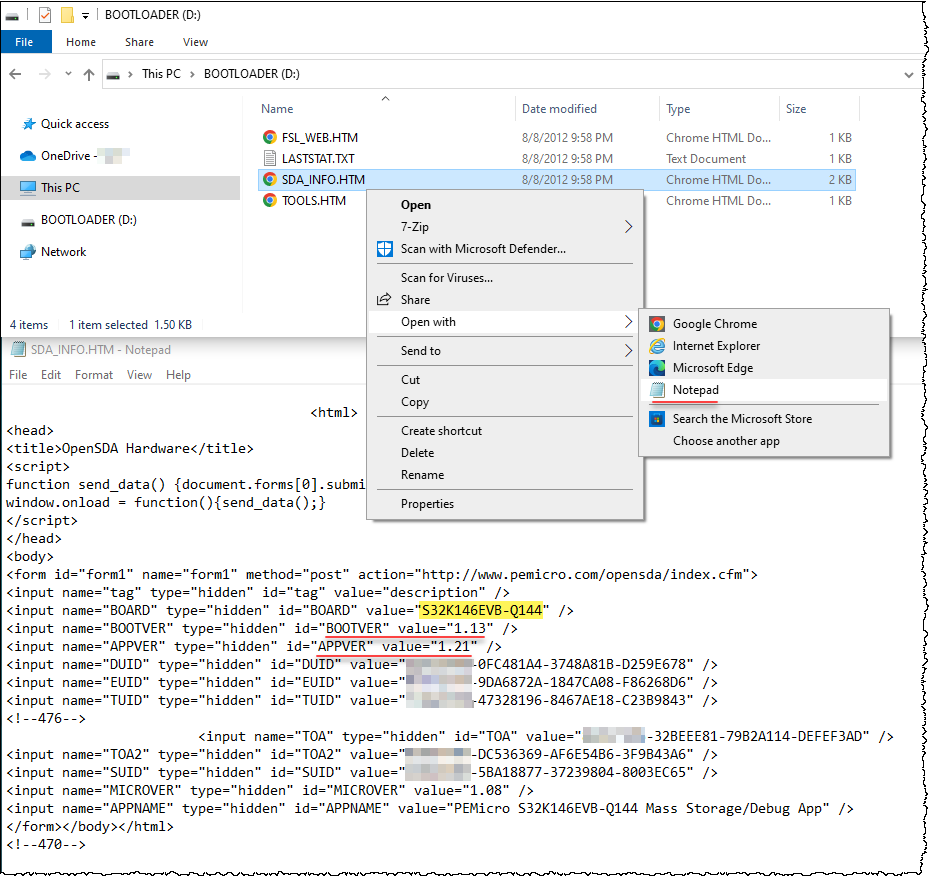
Task: Select Network in the sidebar
Action: click(62, 252)
